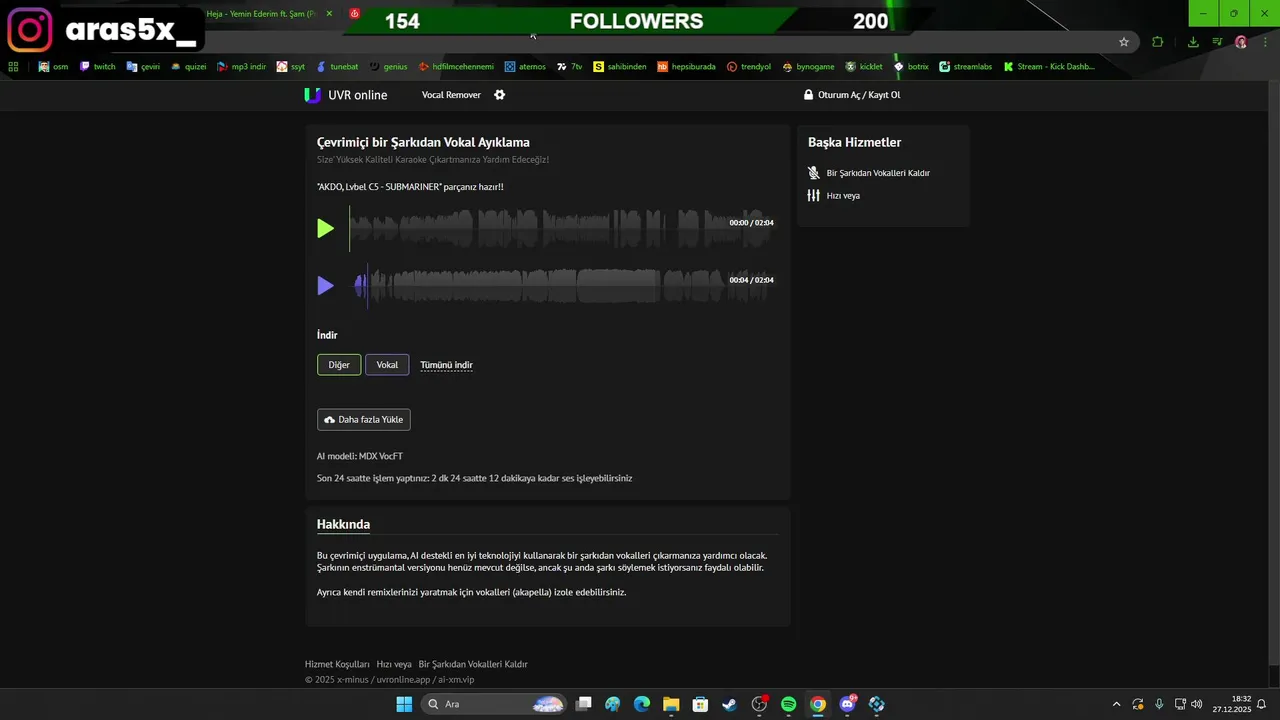1280x720 pixels.
Task: Open the taskbar volume control
Action: coord(1197,704)
